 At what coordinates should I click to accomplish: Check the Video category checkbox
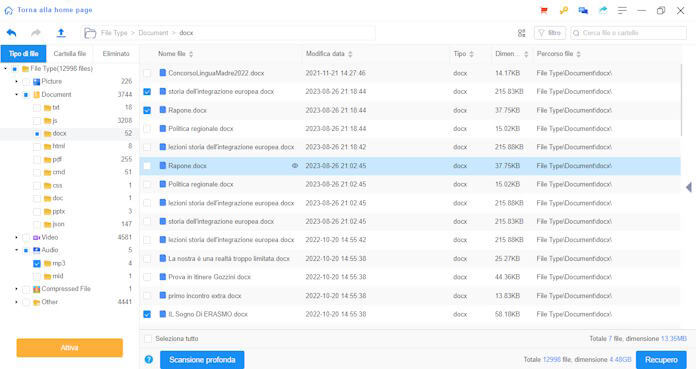26,238
